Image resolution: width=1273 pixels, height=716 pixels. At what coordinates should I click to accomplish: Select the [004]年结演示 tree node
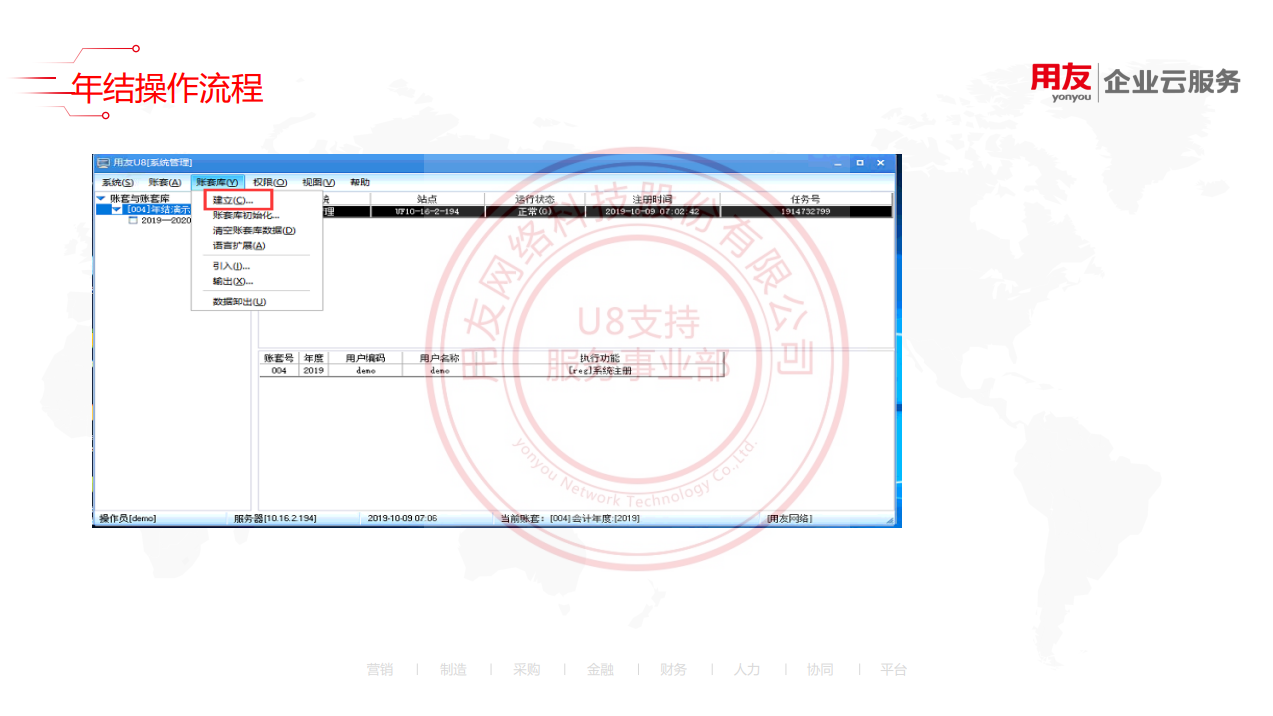pyautogui.click(x=158, y=210)
